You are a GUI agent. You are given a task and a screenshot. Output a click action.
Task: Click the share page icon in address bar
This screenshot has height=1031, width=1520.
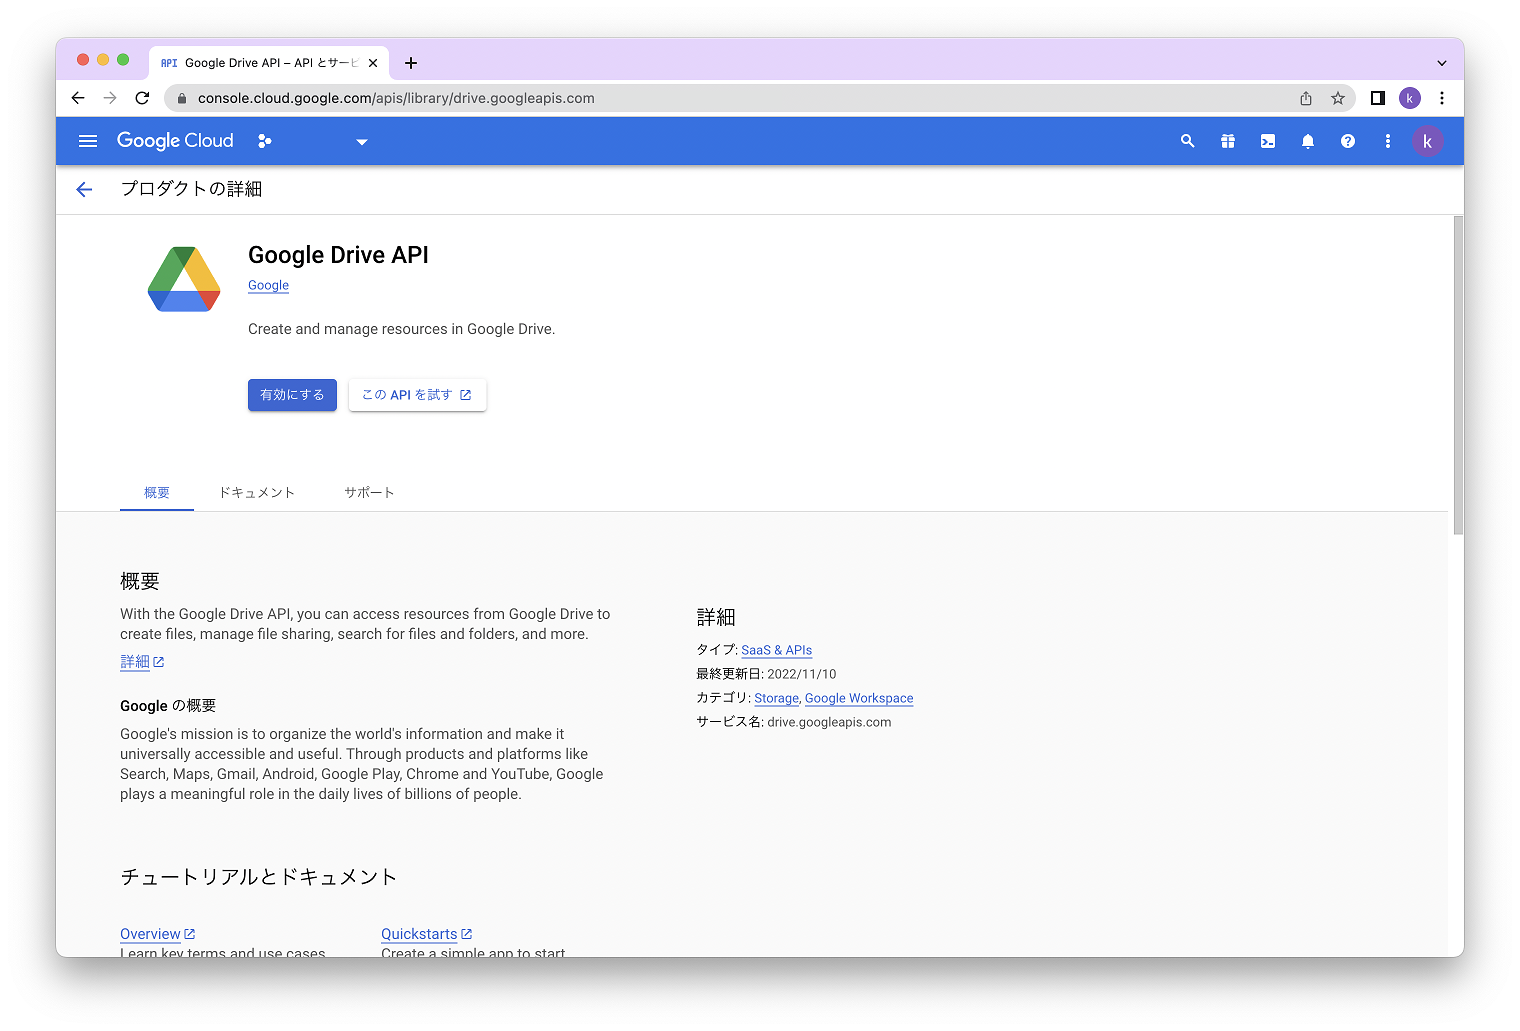[x=1306, y=98]
